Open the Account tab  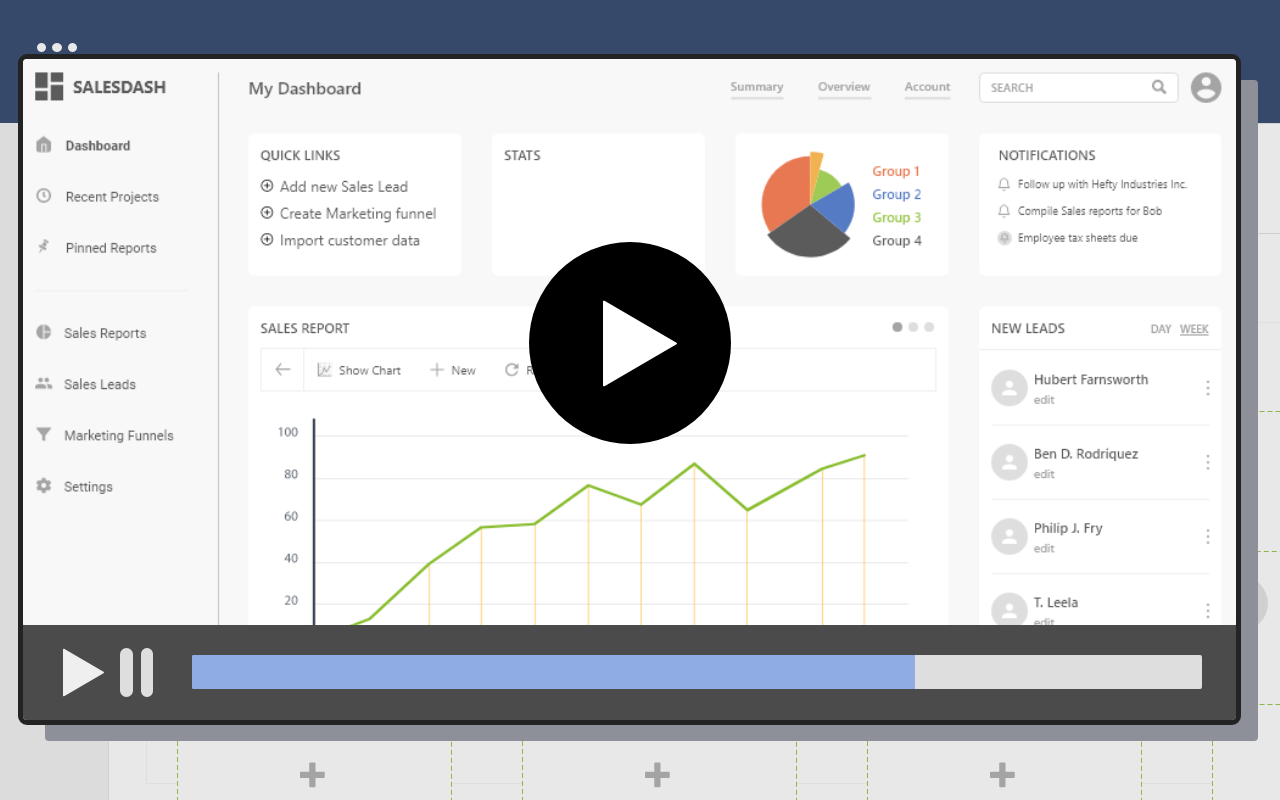pos(927,87)
